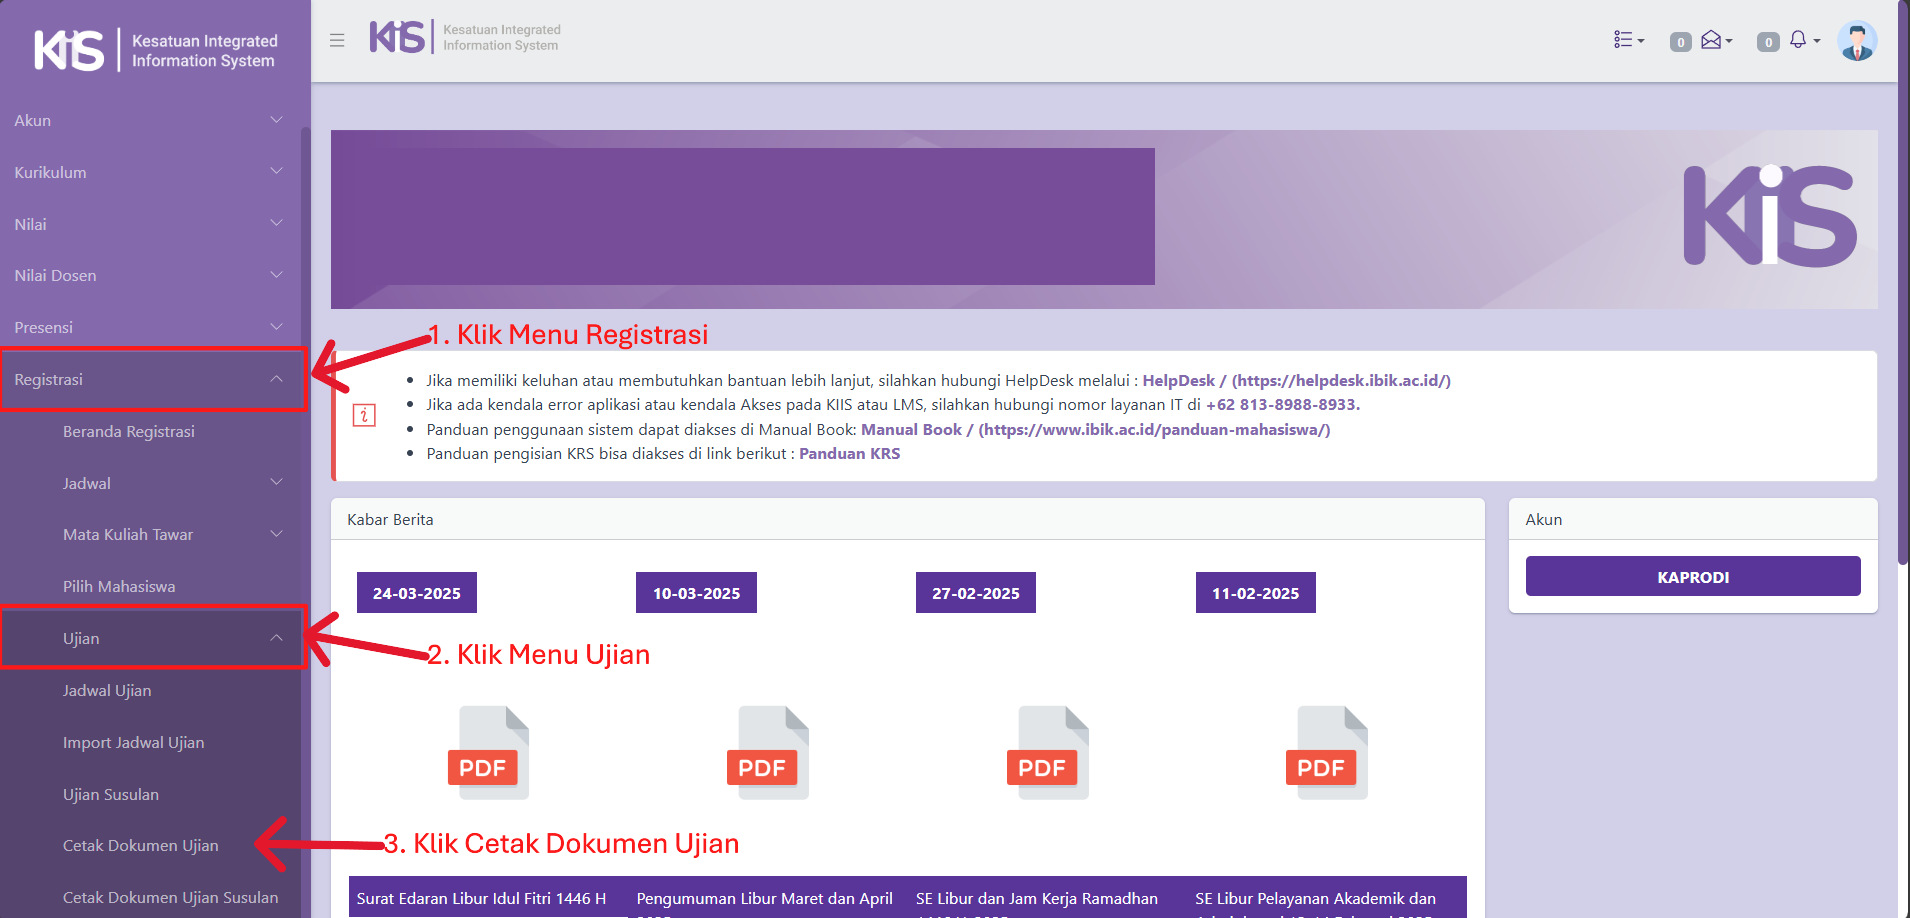Open the task list icon in header
This screenshot has width=1910, height=918.
coord(1627,40)
